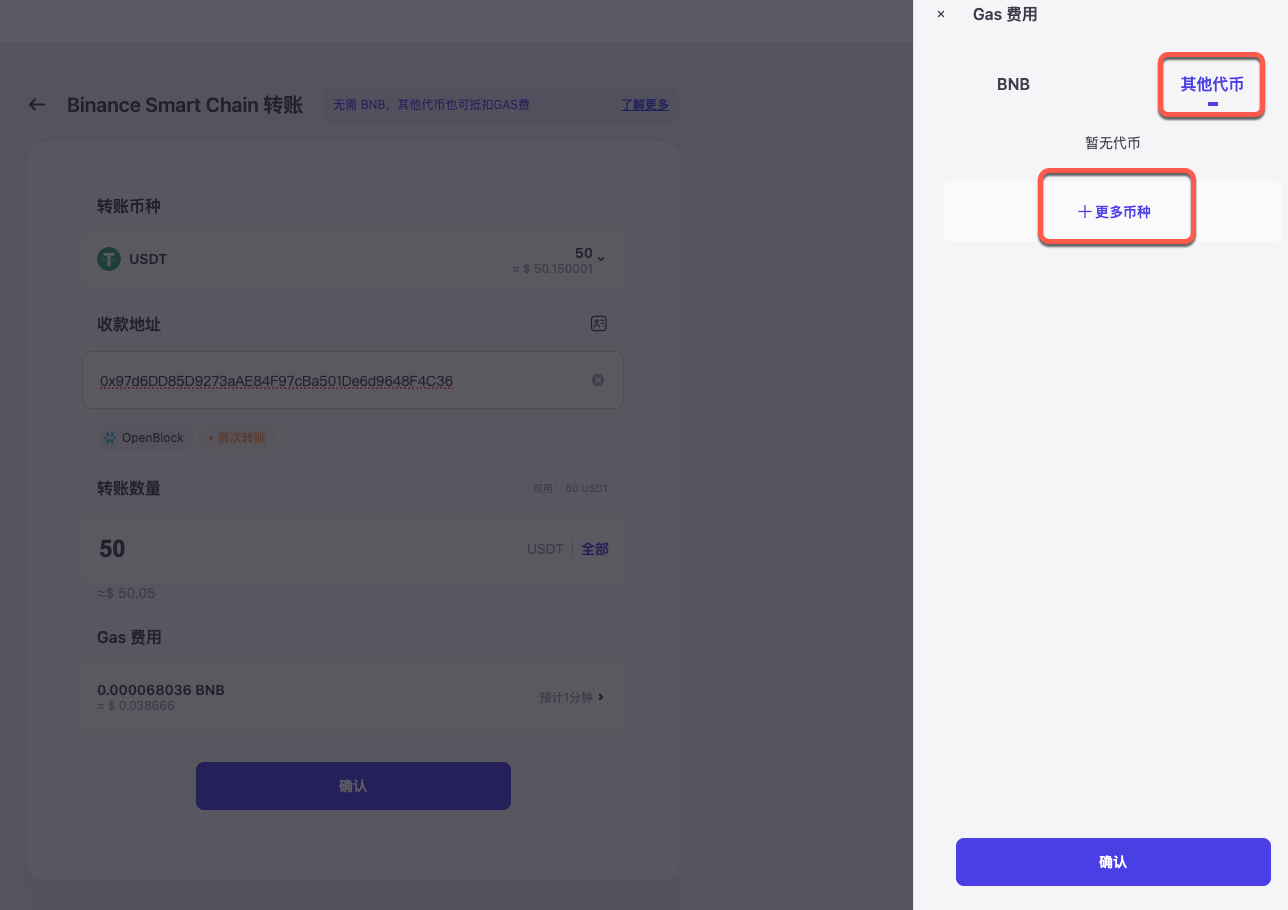Switch to the BNB tab
This screenshot has width=1288, height=910.
pyautogui.click(x=1013, y=84)
